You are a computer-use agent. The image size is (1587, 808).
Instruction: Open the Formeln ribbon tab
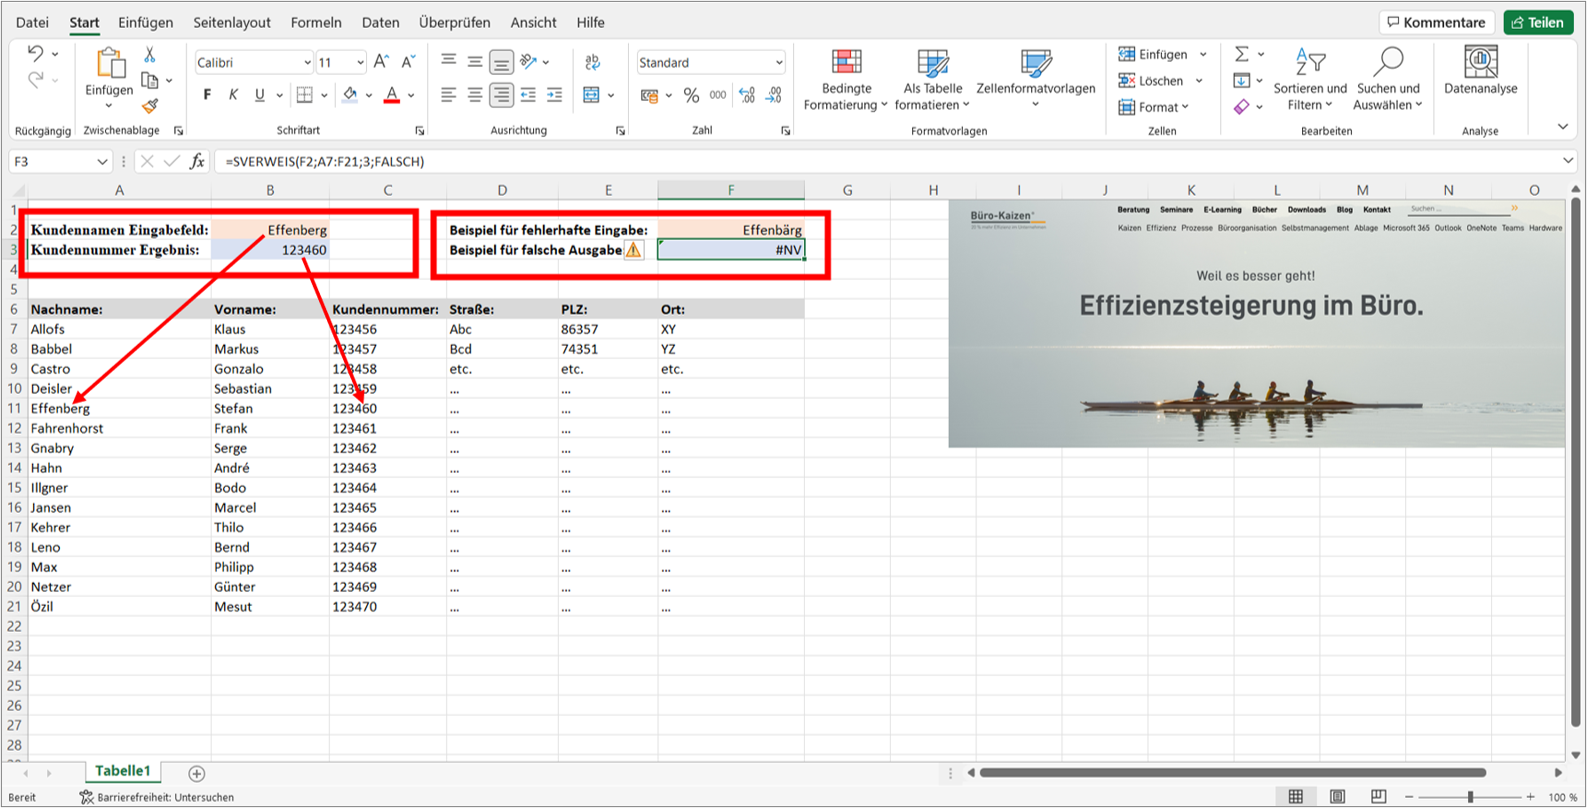point(316,22)
